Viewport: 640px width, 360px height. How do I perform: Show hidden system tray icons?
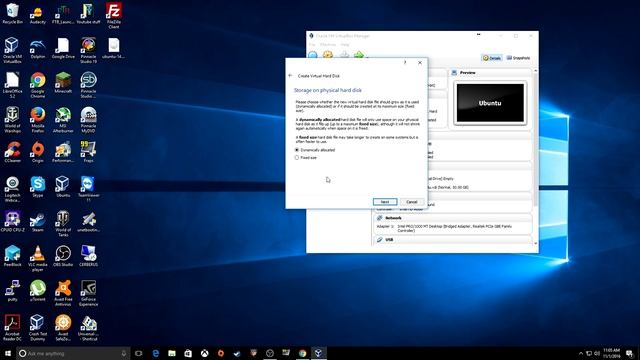click(x=581, y=353)
